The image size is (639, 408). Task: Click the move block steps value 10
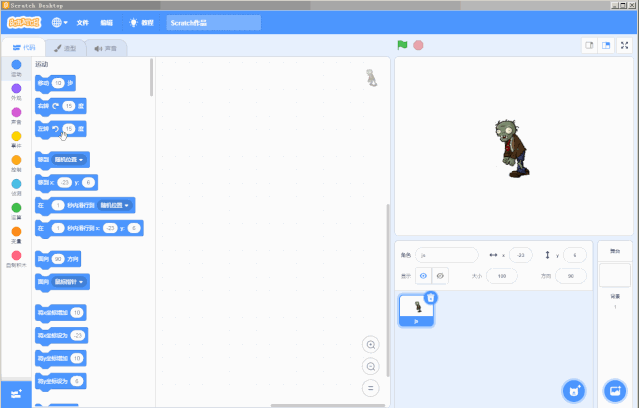[58, 83]
